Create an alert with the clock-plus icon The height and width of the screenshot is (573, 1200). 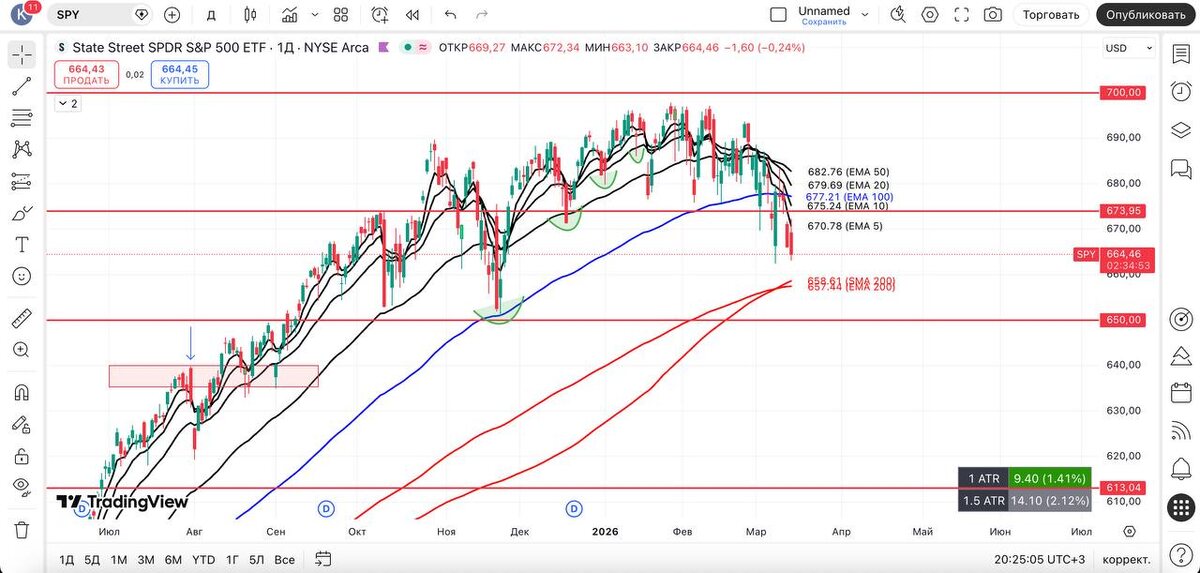click(380, 15)
